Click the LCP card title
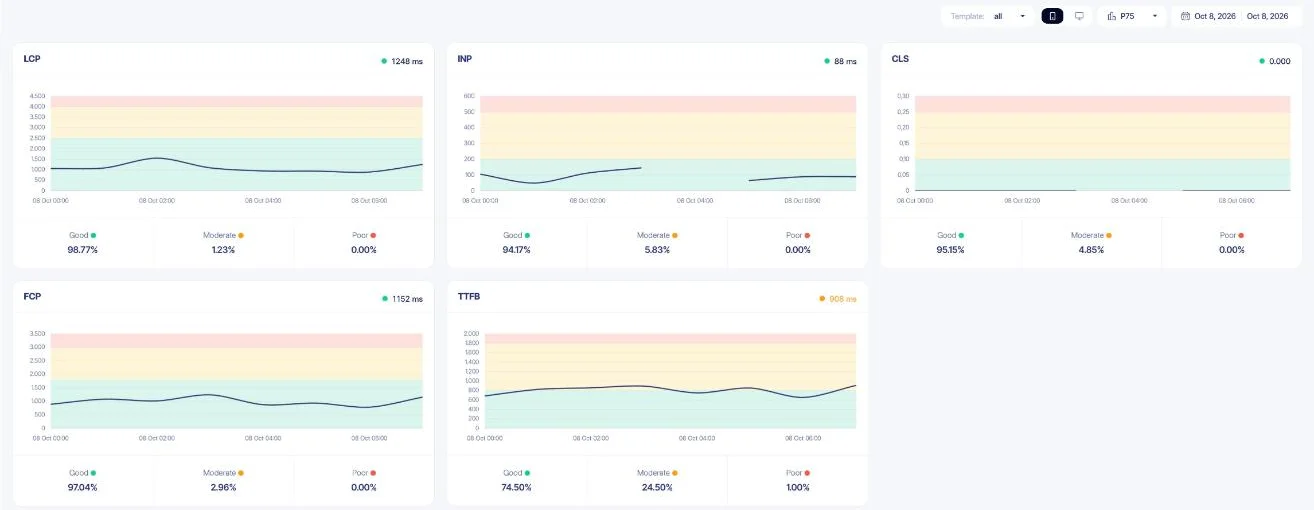 pyautogui.click(x=32, y=59)
